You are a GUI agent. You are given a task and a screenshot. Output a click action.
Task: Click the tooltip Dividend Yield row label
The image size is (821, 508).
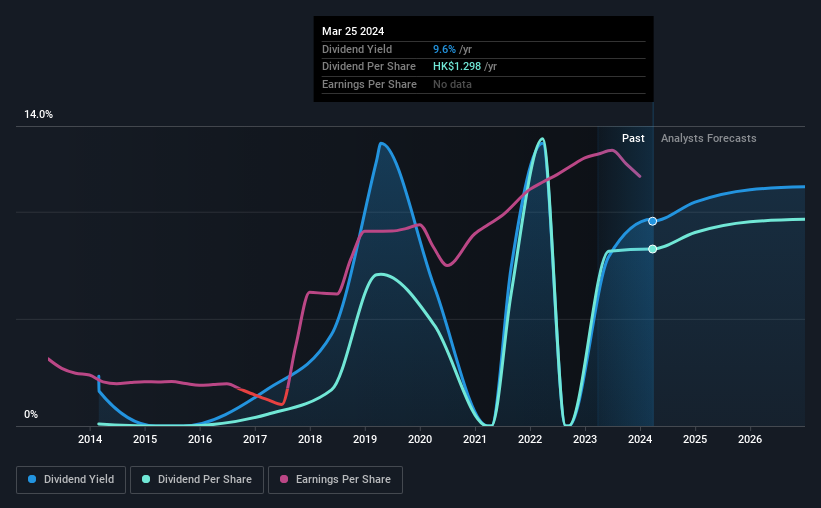(x=357, y=49)
